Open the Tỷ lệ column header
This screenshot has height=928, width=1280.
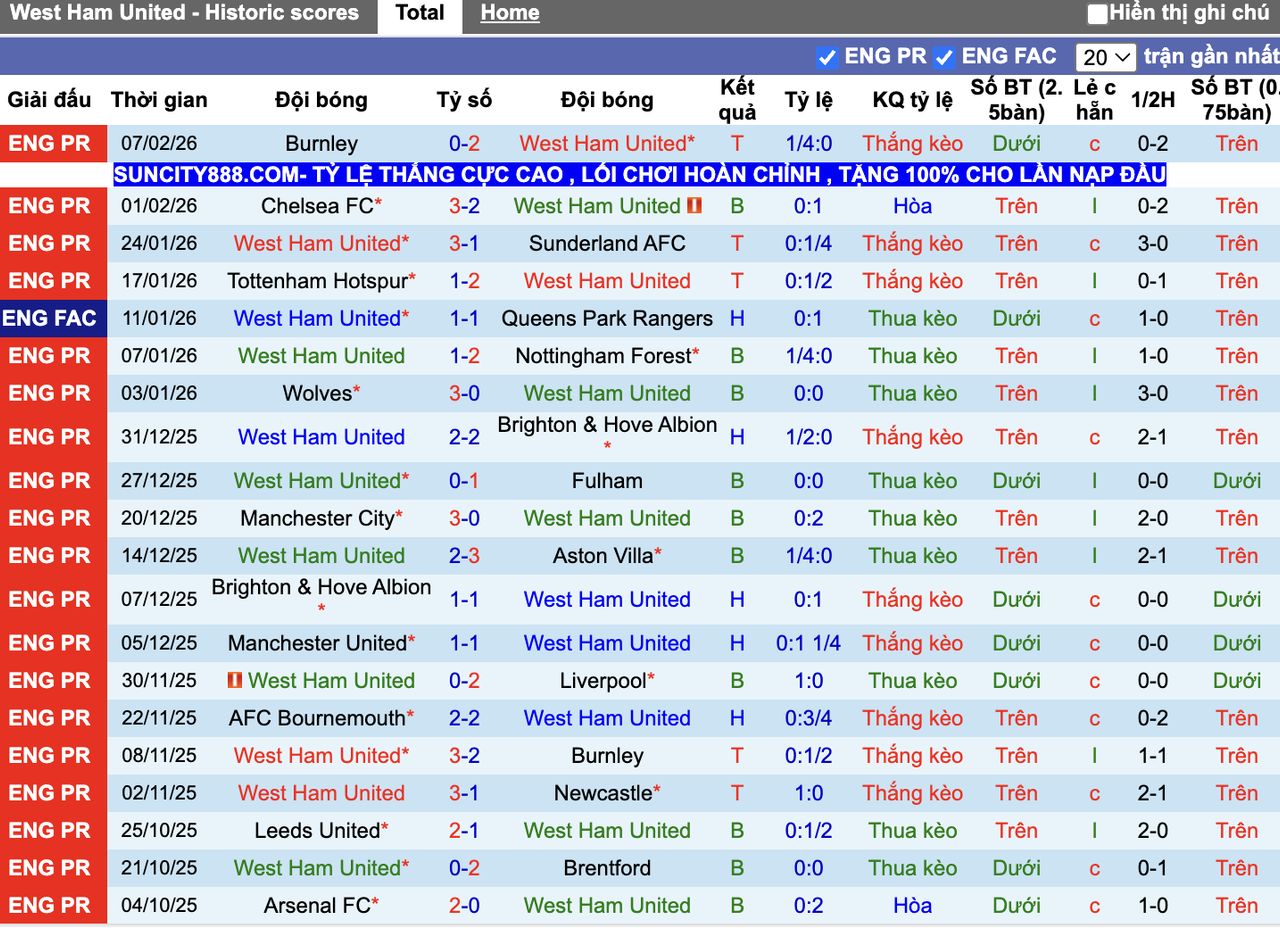pyautogui.click(x=808, y=100)
